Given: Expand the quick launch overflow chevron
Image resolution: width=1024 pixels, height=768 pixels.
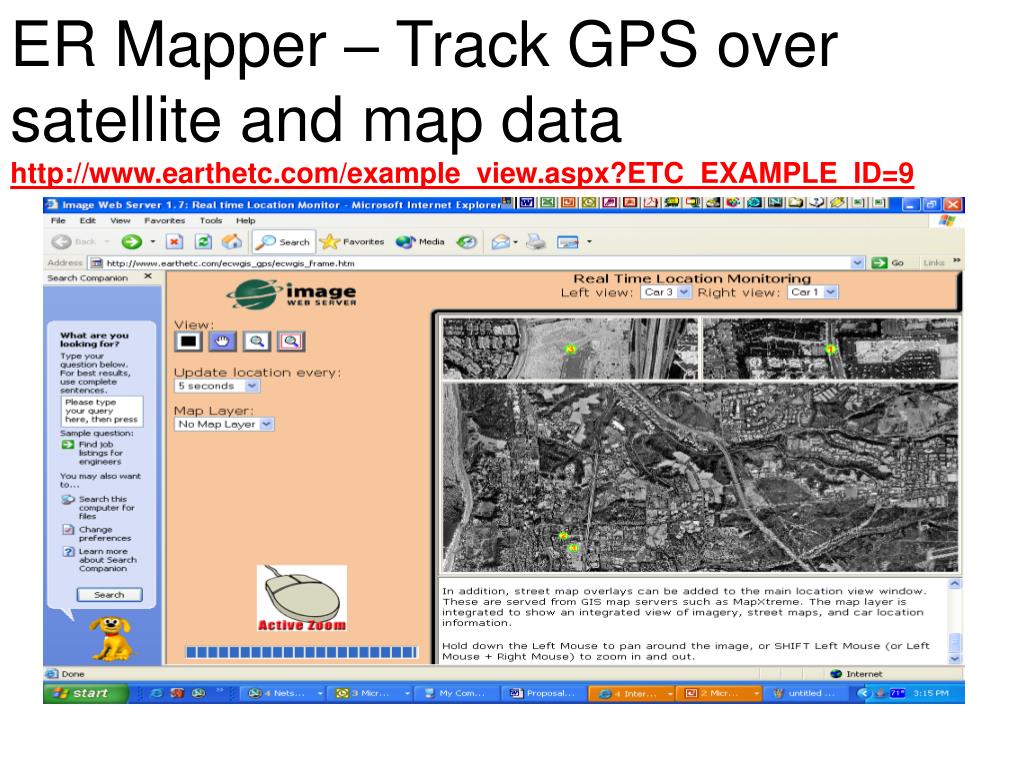Looking at the screenshot, I should [220, 690].
